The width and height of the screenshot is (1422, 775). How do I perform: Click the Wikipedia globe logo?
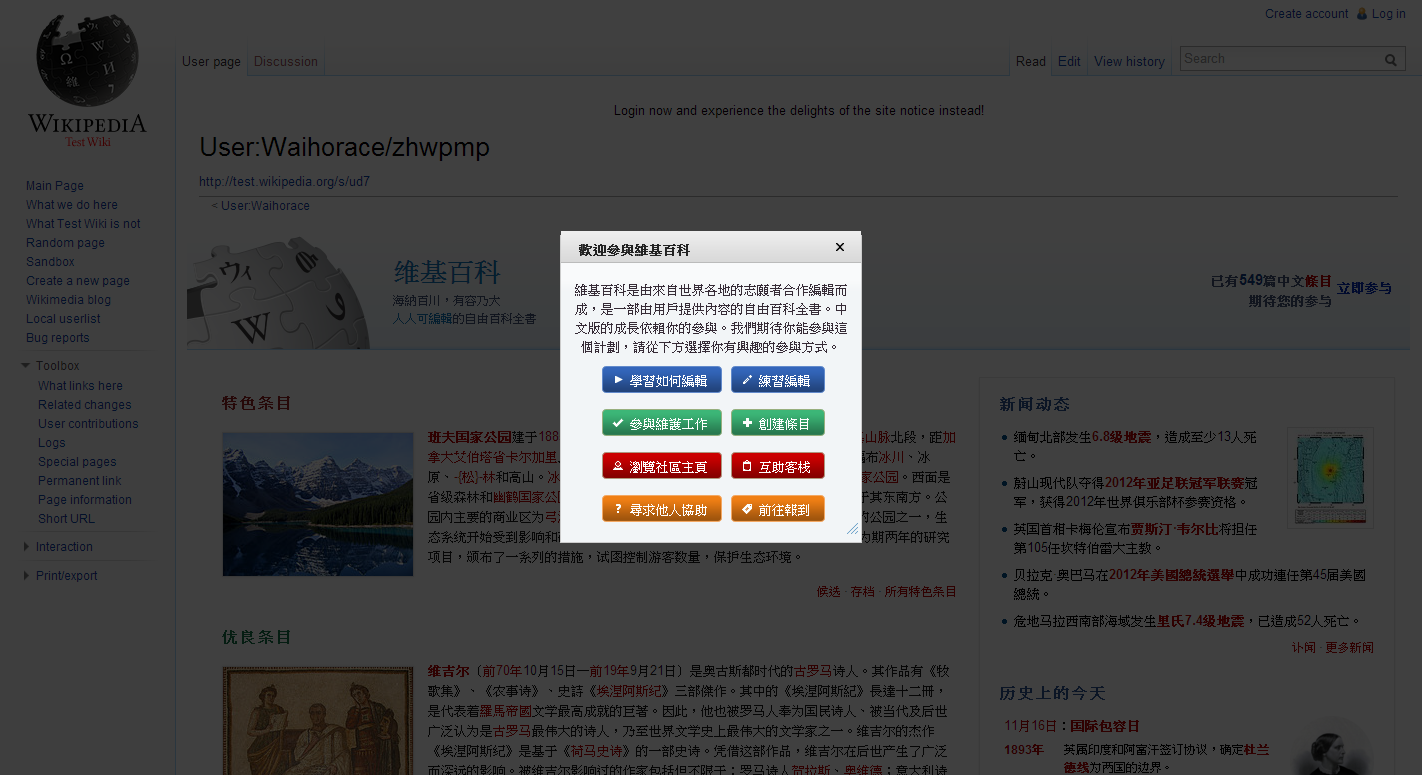(87, 82)
